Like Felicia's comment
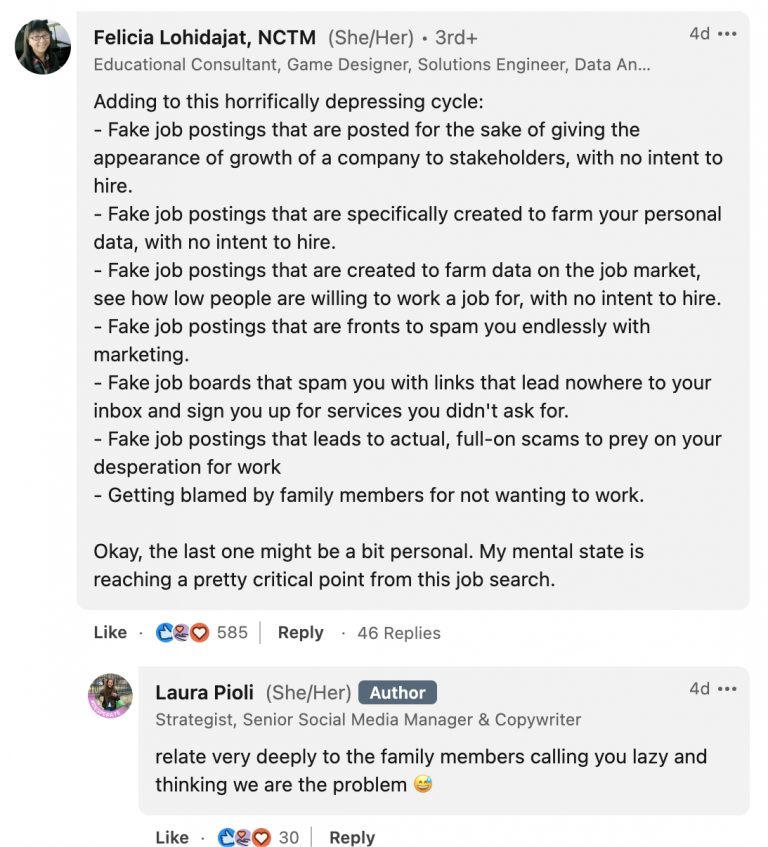The height and width of the screenshot is (847, 768). [108, 632]
